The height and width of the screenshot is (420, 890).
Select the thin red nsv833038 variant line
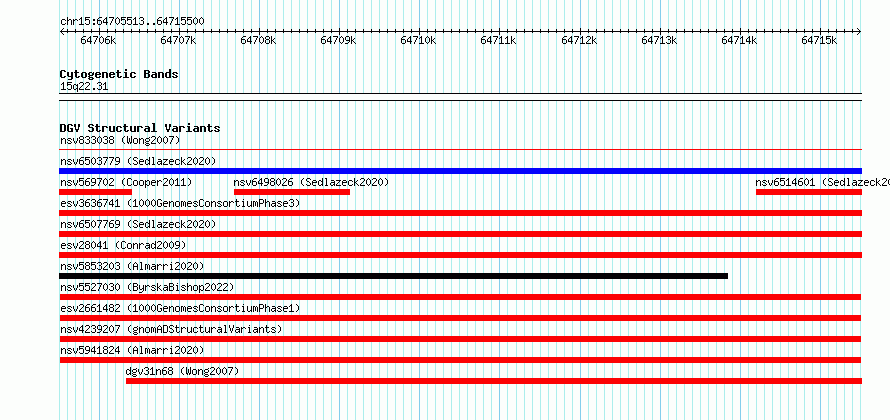pyautogui.click(x=461, y=150)
